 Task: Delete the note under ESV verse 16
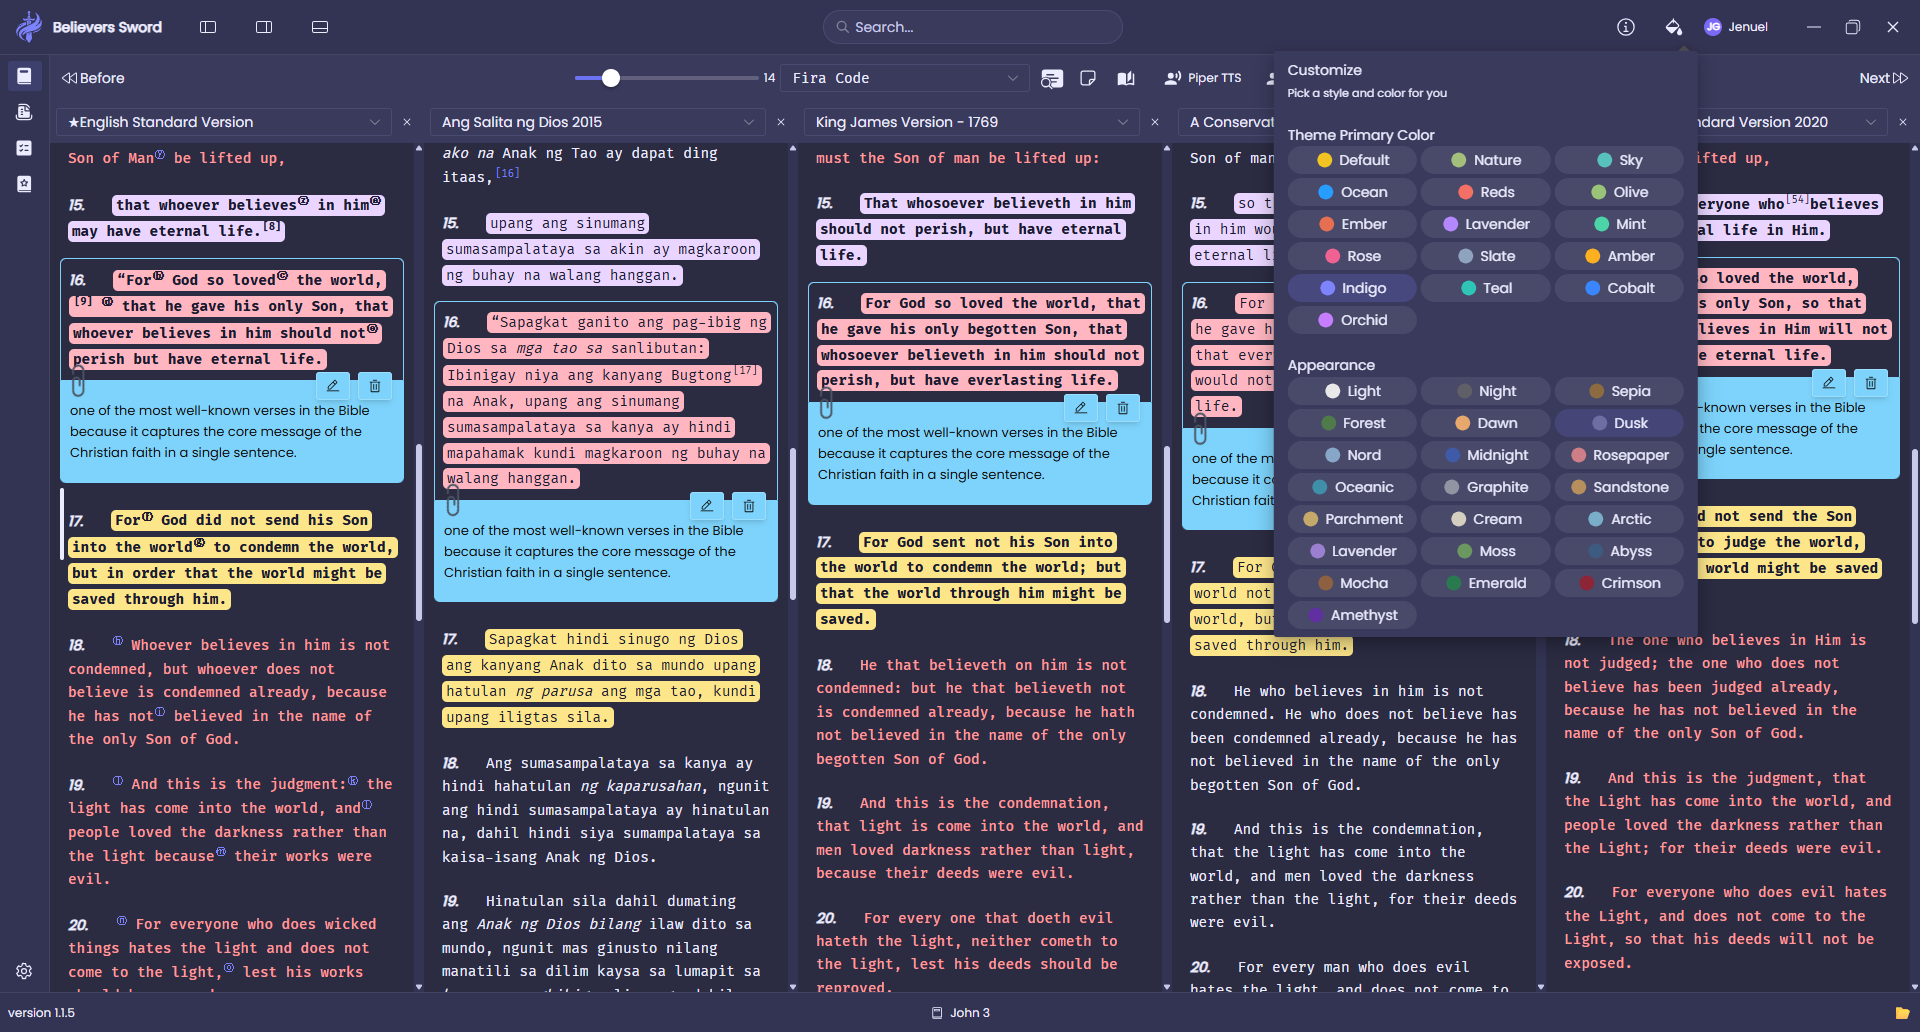(x=374, y=386)
